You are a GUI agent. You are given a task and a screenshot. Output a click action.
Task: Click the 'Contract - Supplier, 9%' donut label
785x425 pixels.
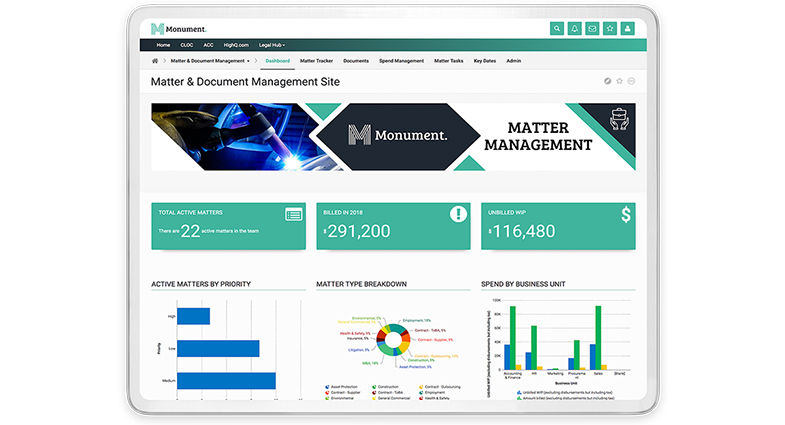435,339
